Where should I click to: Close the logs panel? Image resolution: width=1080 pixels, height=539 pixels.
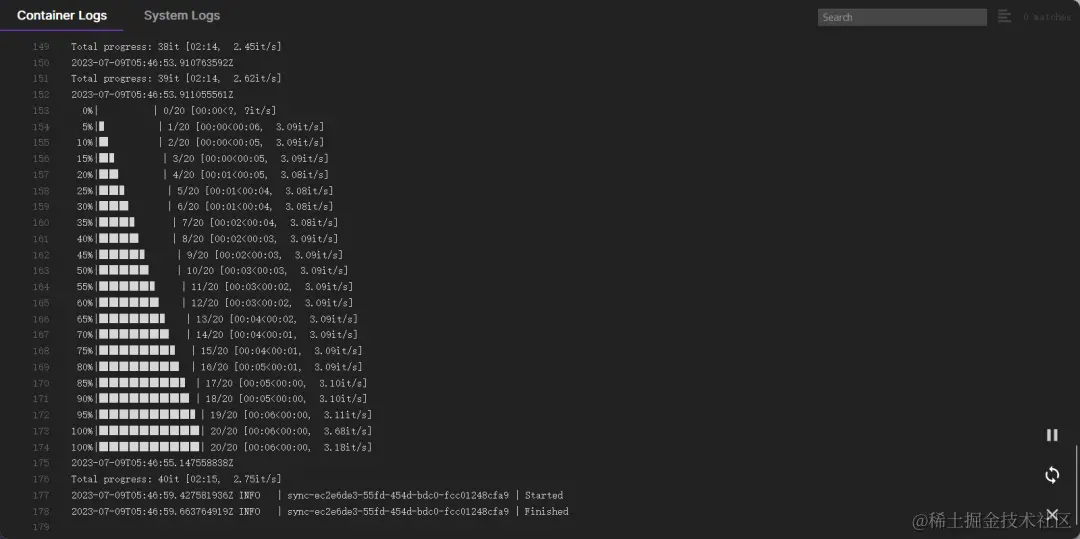click(1052, 514)
